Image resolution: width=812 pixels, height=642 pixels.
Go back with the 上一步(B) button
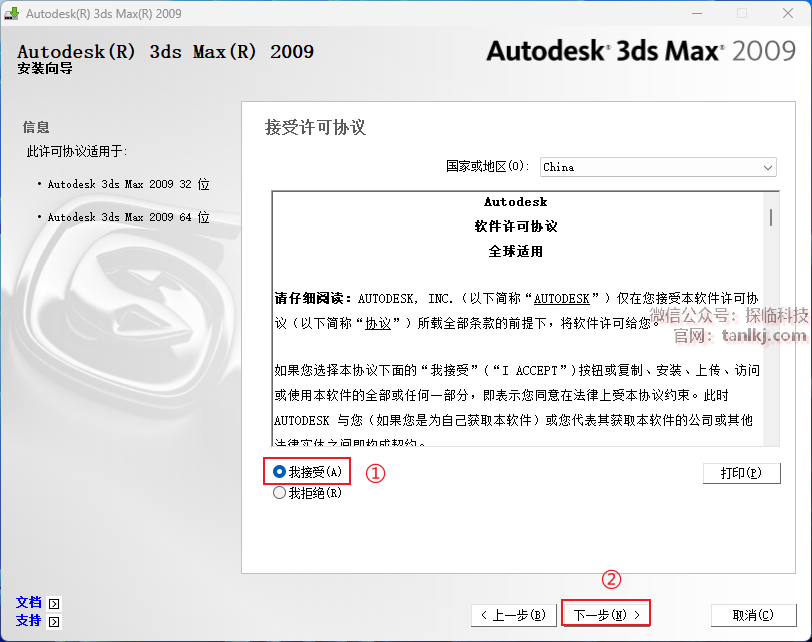513,615
